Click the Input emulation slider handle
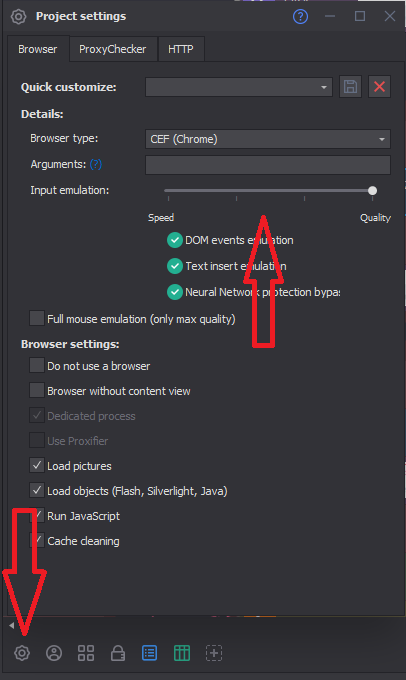Viewport: 406px width, 680px height. click(372, 190)
